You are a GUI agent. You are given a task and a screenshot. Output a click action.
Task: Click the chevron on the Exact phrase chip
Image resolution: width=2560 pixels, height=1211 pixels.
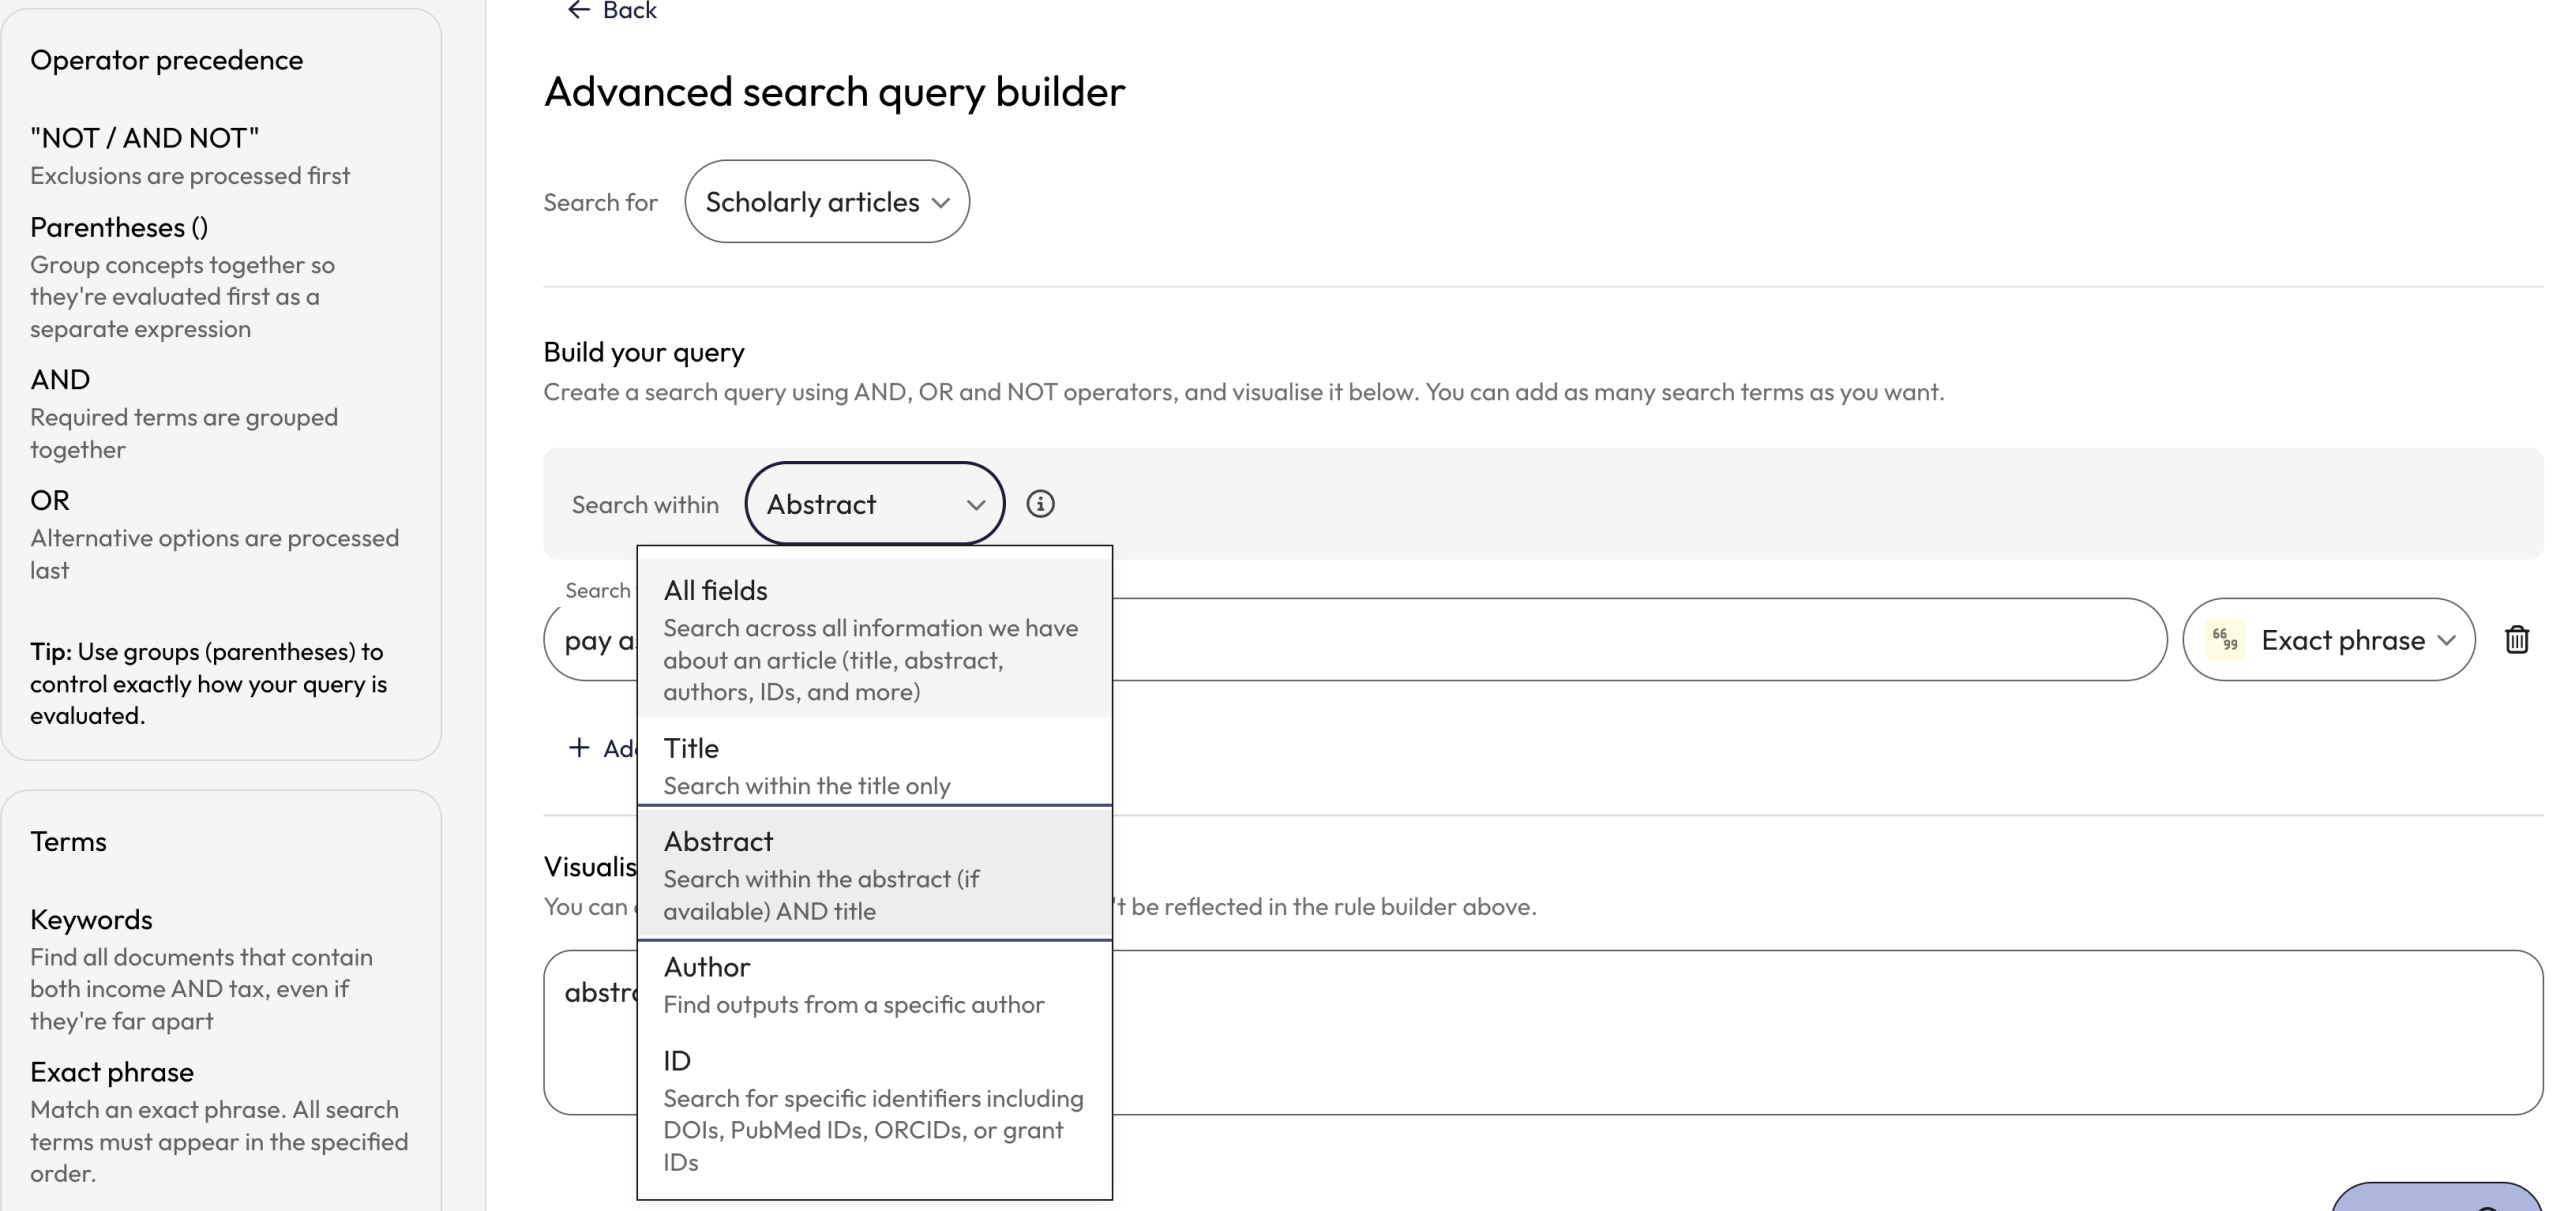tap(2449, 641)
